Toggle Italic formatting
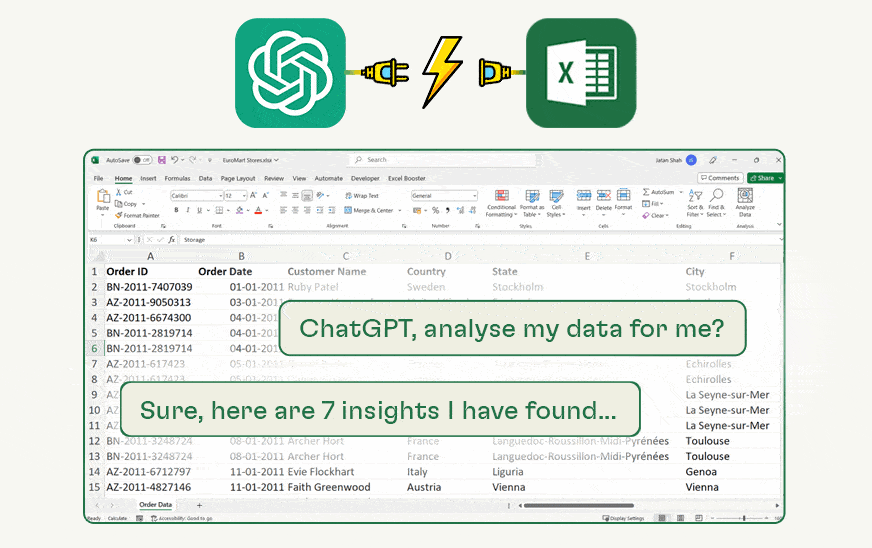The height and width of the screenshot is (548, 872). coord(190,211)
